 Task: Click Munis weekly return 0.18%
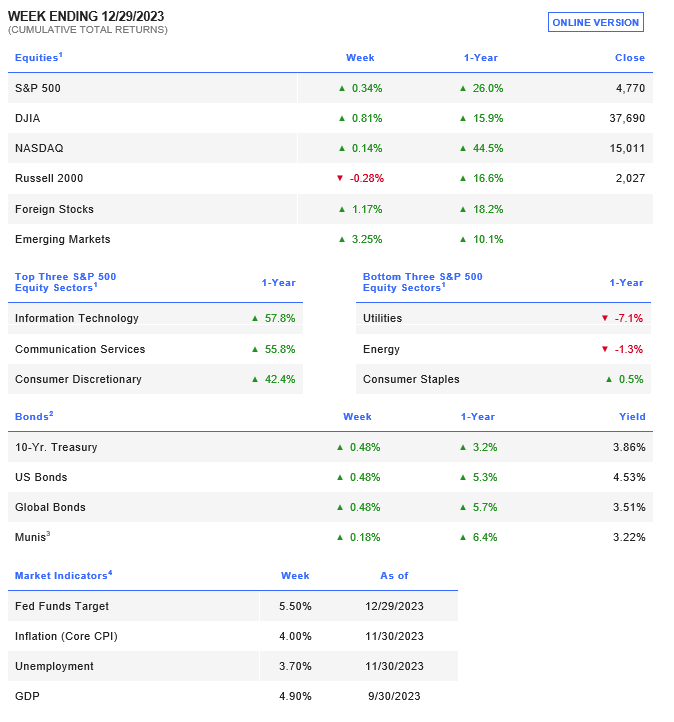(x=365, y=537)
